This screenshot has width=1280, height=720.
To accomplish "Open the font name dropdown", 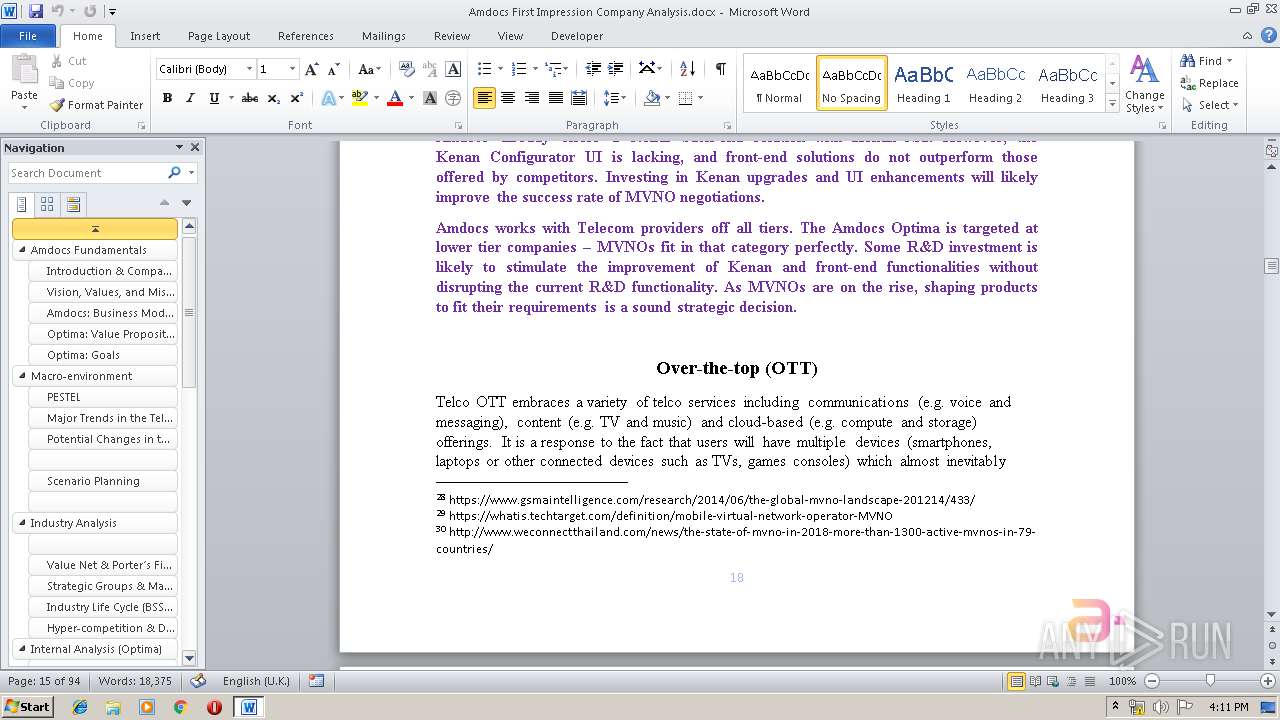I will click(x=249, y=69).
